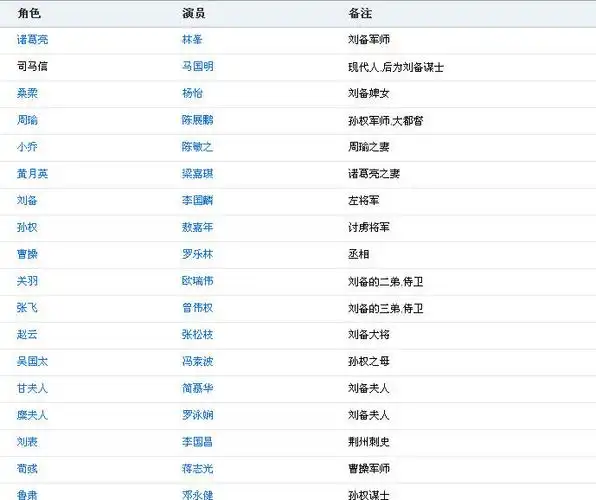Open the 小乔 character link
The height and width of the screenshot is (500, 596).
pyautogui.click(x=27, y=147)
